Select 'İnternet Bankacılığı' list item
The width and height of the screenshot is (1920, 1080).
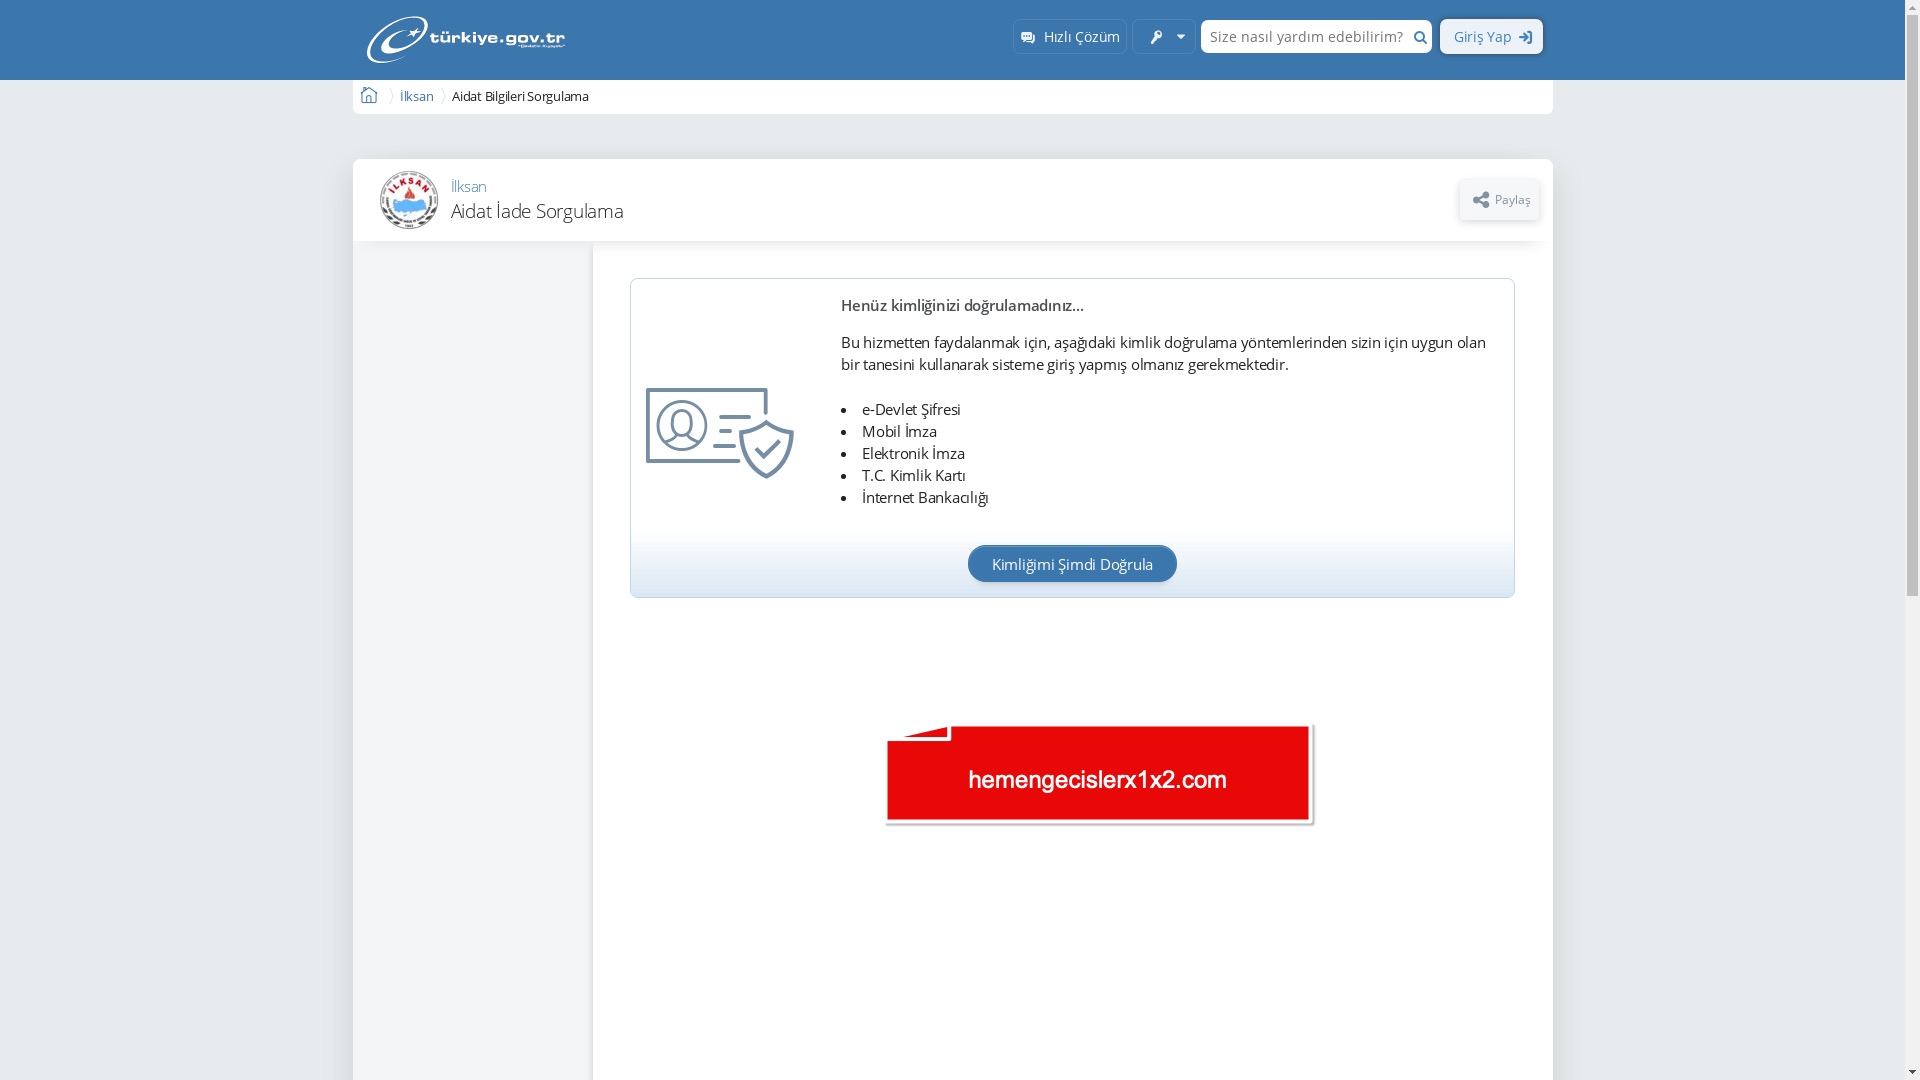click(925, 497)
